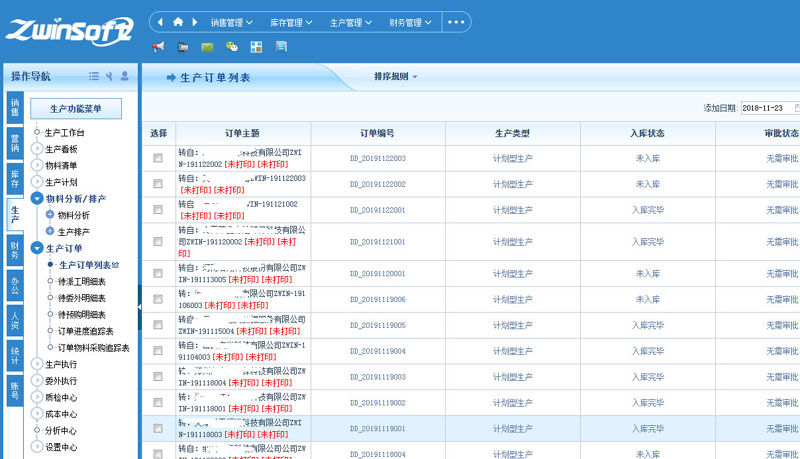Image resolution: width=800 pixels, height=459 pixels.
Task: Click the wrench settings icon in 操作导航
Action: pyautogui.click(x=109, y=76)
